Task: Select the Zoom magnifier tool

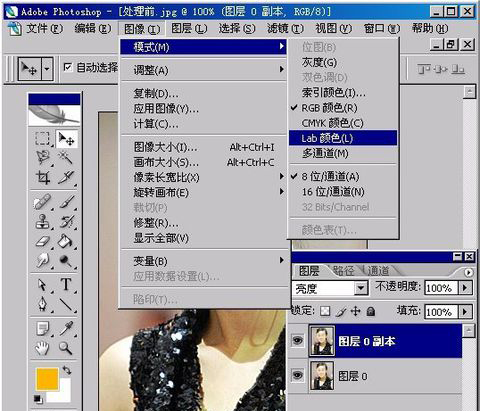Action: 66,348
